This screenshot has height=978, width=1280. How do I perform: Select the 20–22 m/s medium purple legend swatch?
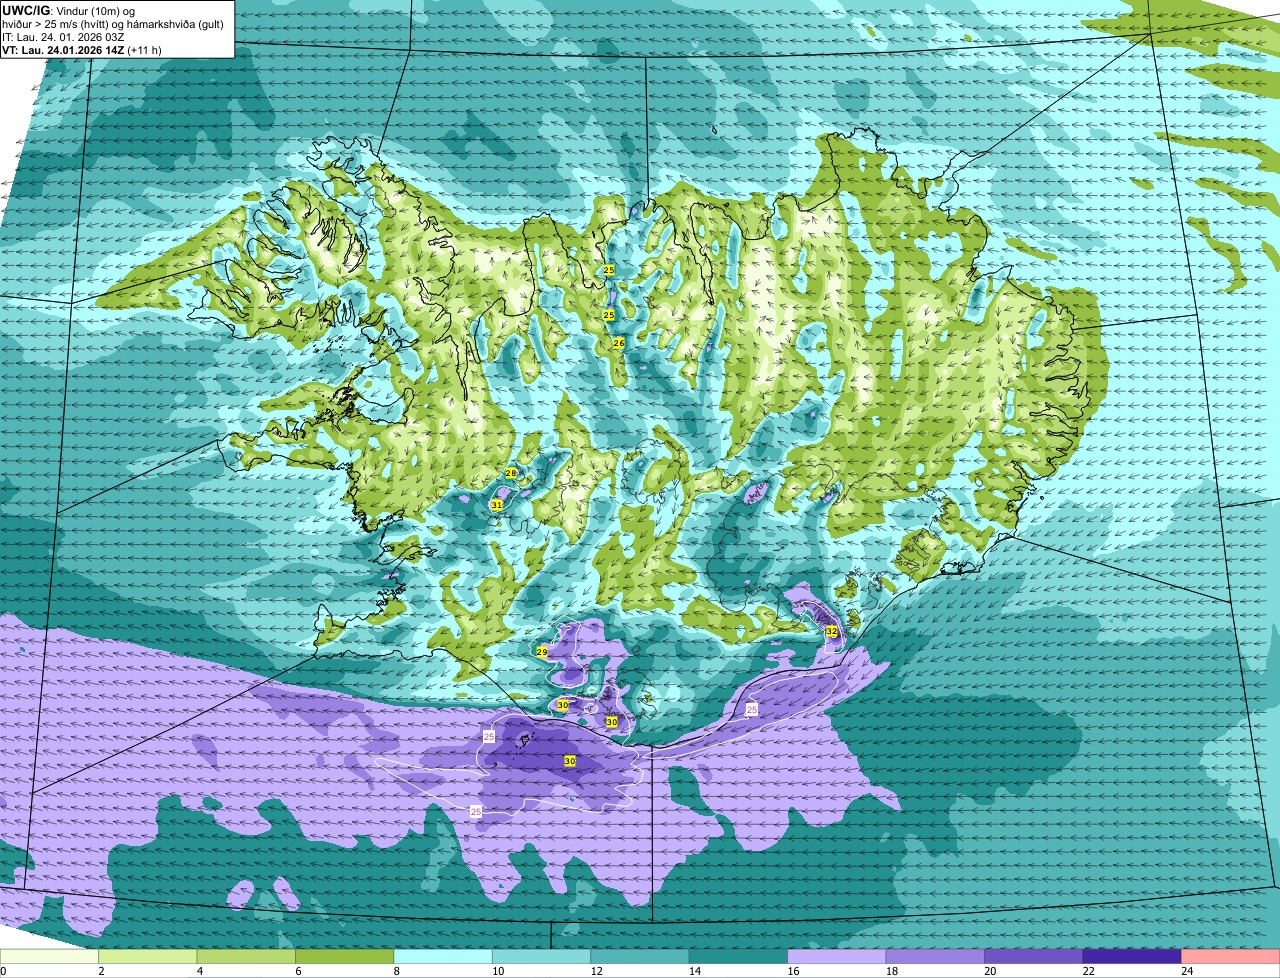[1035, 956]
